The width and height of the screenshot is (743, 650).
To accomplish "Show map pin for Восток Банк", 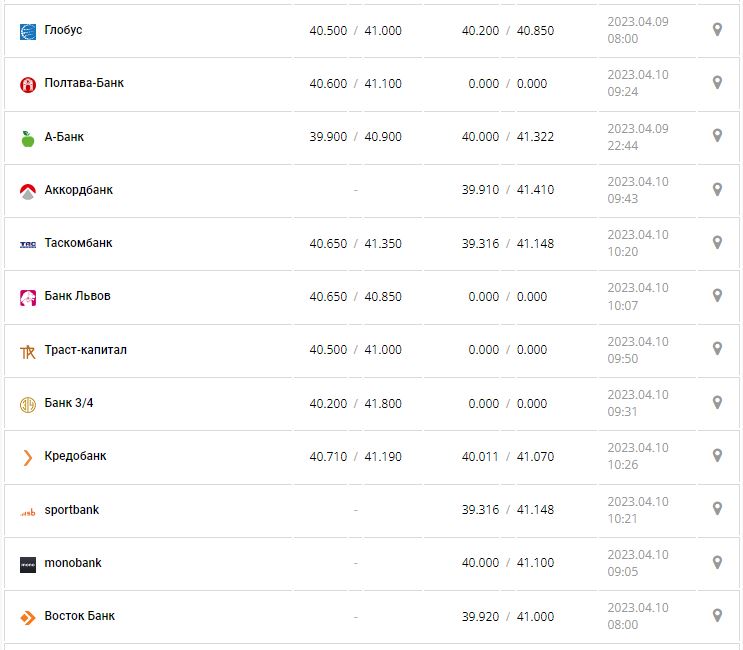I will pos(717,616).
